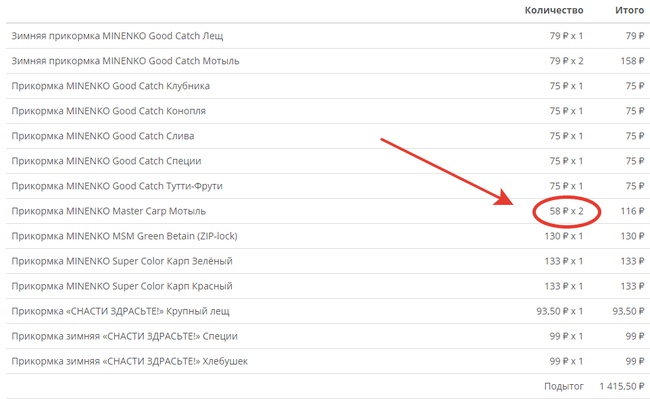650x399 pixels.
Task: Select Прикормка «СНАСТИ ЗДРАСЬТЕ!» Крупный лещ
Action: coord(121,311)
